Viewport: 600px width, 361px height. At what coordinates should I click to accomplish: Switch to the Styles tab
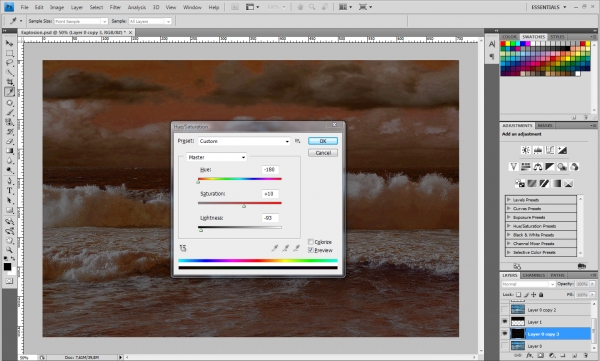pyautogui.click(x=557, y=37)
